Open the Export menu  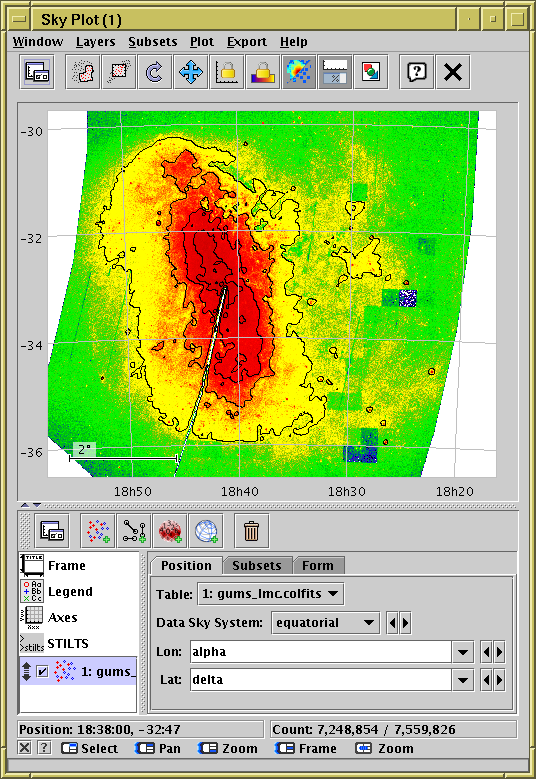[x=247, y=42]
